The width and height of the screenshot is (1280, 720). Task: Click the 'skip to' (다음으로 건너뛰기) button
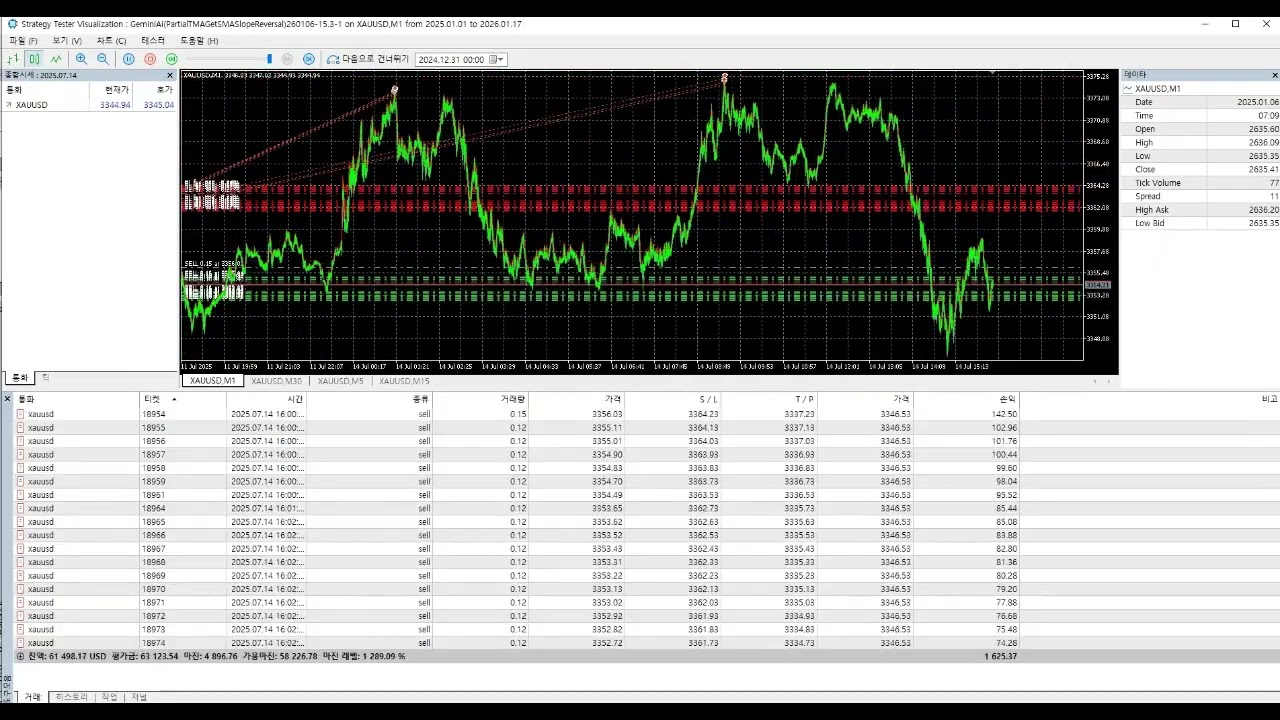click(x=368, y=59)
